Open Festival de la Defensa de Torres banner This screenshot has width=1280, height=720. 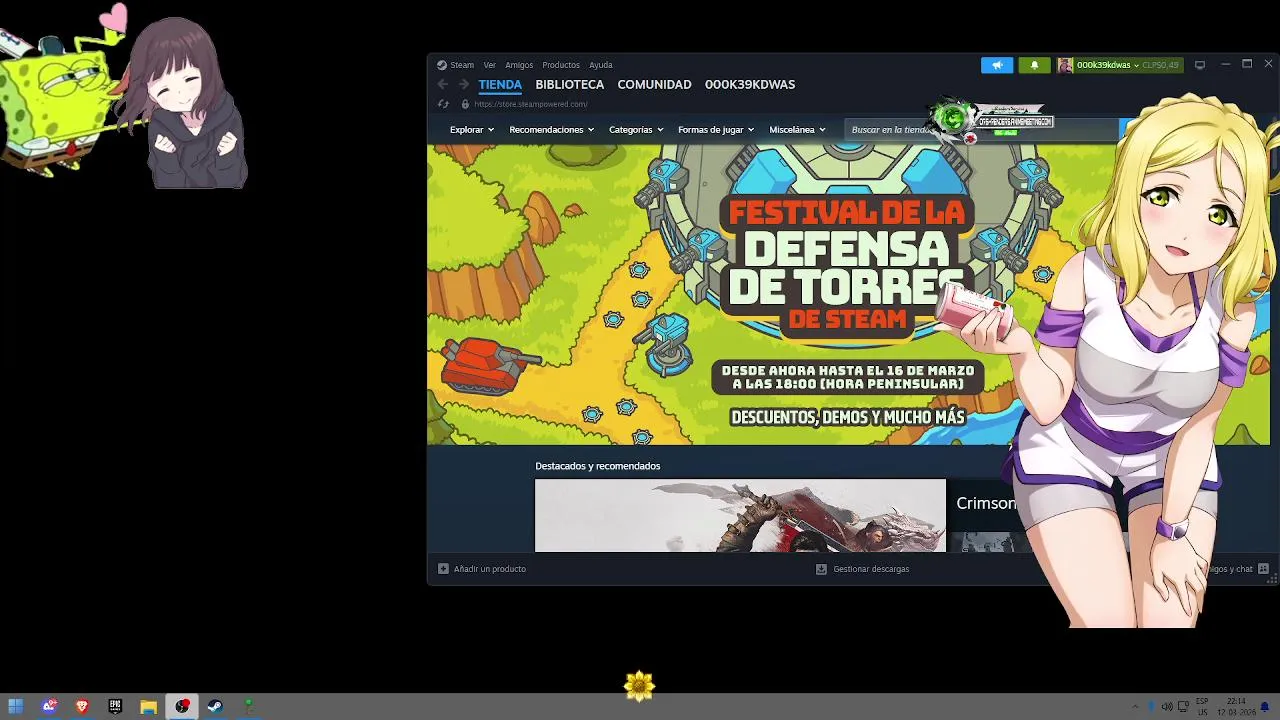[x=848, y=295]
